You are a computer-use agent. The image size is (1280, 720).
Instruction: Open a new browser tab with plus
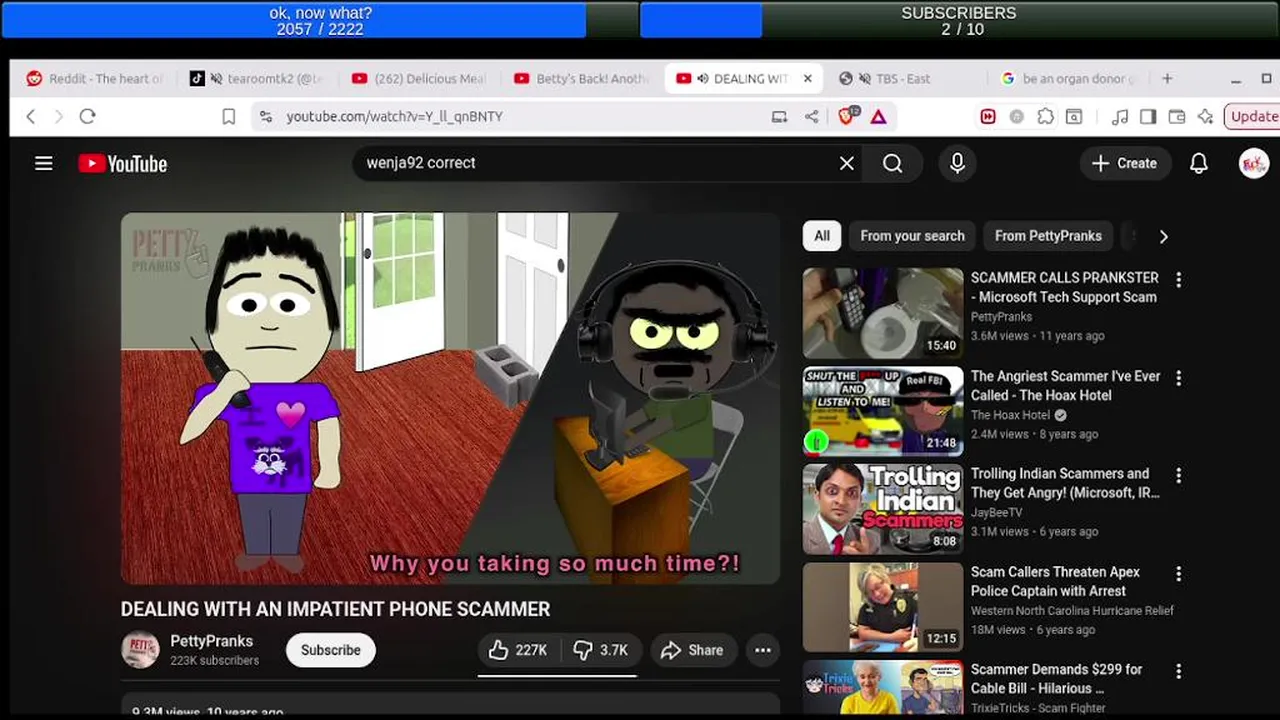(x=1167, y=78)
